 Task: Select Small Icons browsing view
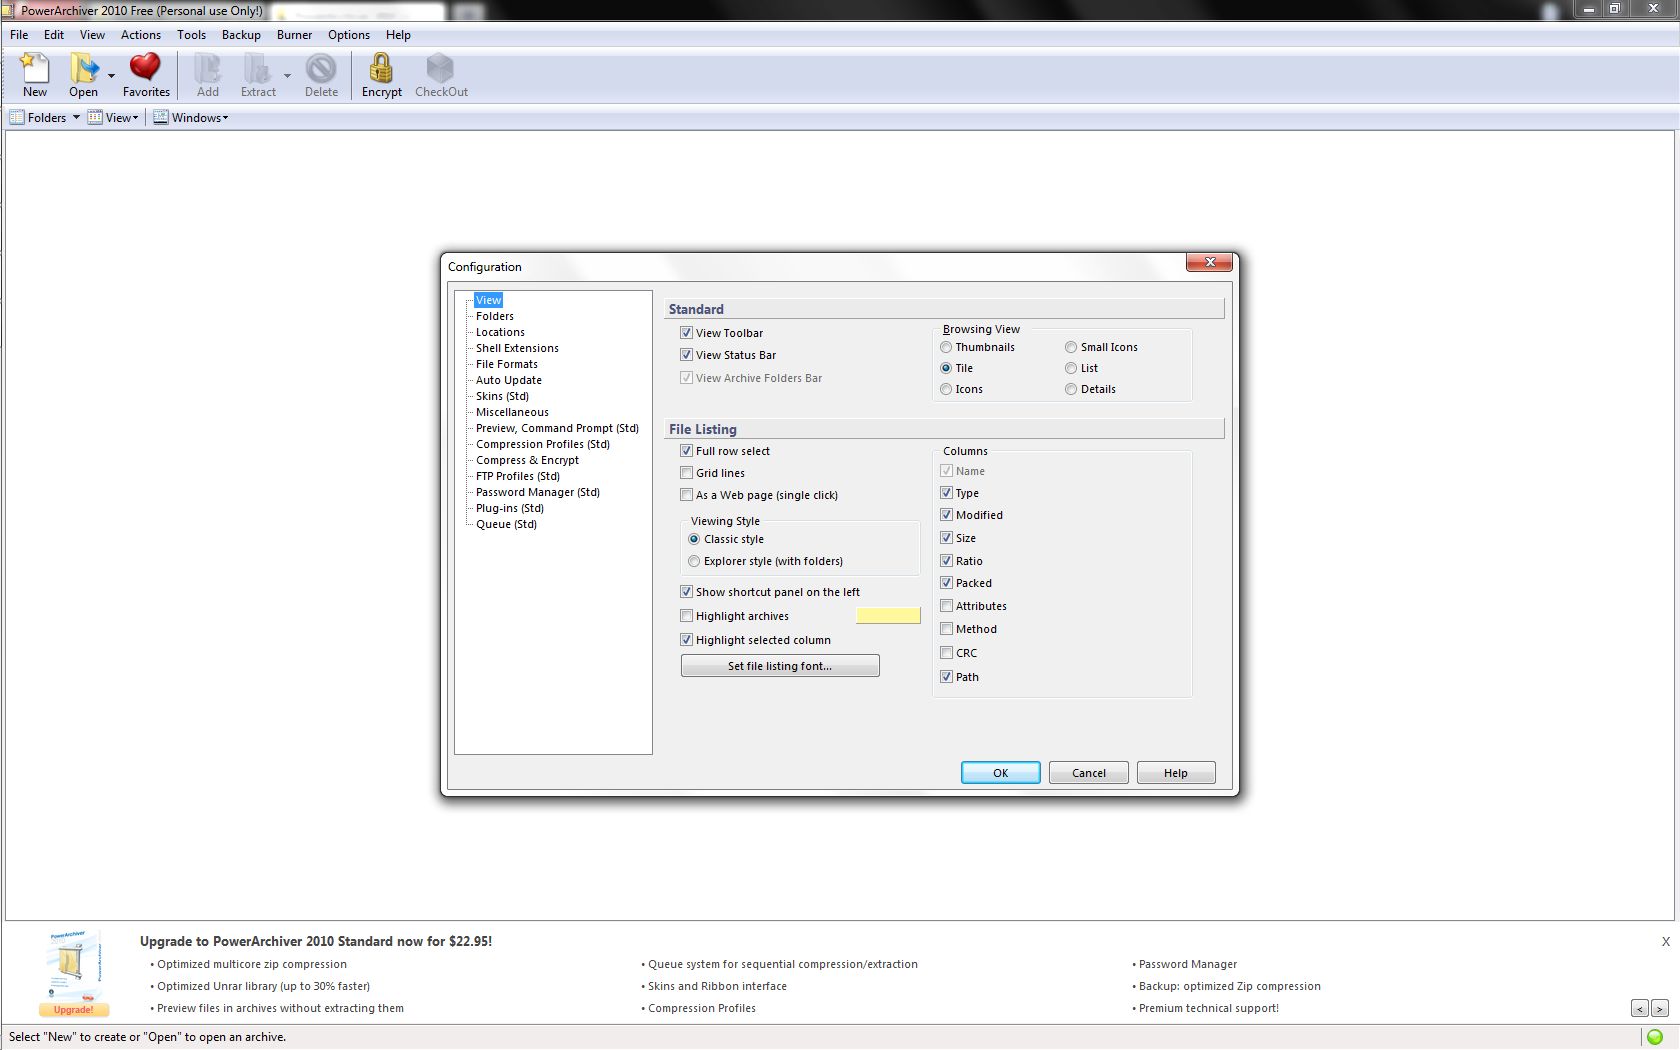tap(1071, 347)
